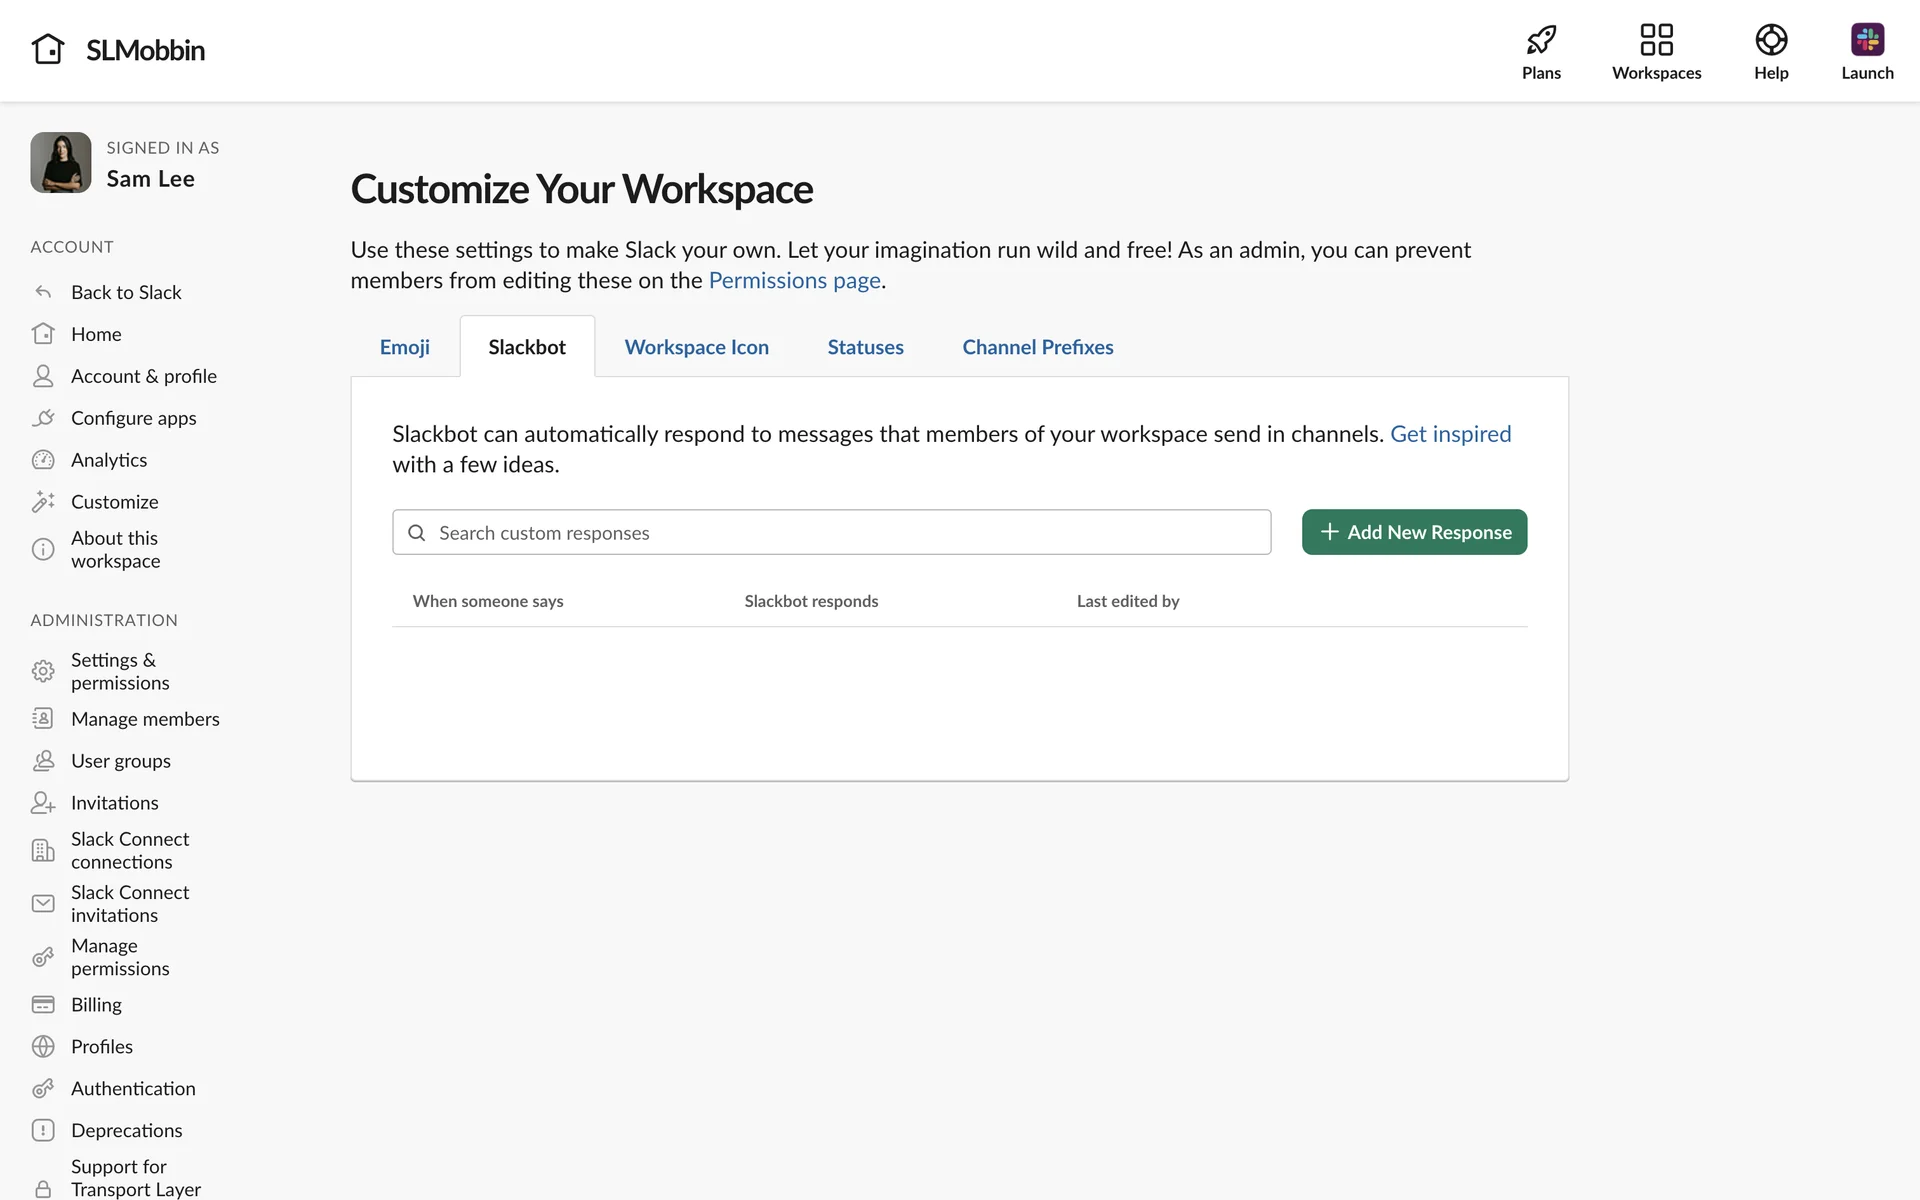Screen dimensions: 1920x1200
Task: Switch to the Emoji tab
Action: click(x=404, y=347)
